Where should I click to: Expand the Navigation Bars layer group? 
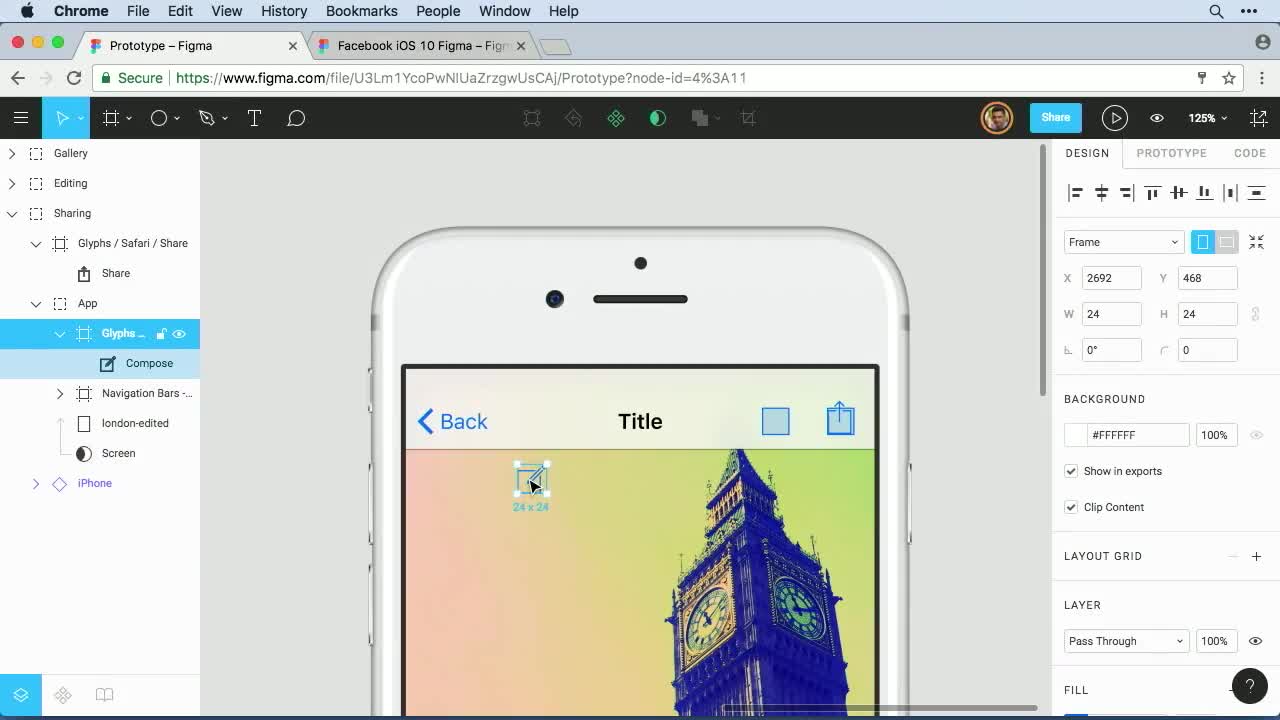pyautogui.click(x=59, y=393)
